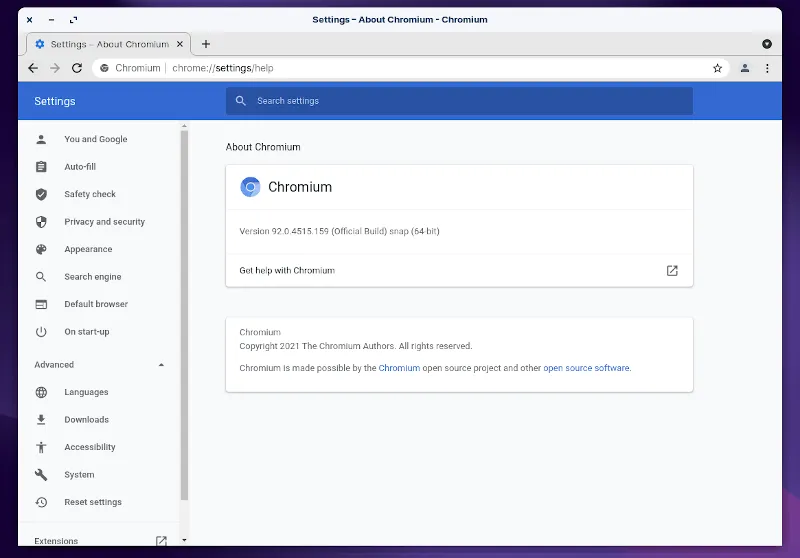Click the open source software link
800x558 pixels.
pos(586,368)
